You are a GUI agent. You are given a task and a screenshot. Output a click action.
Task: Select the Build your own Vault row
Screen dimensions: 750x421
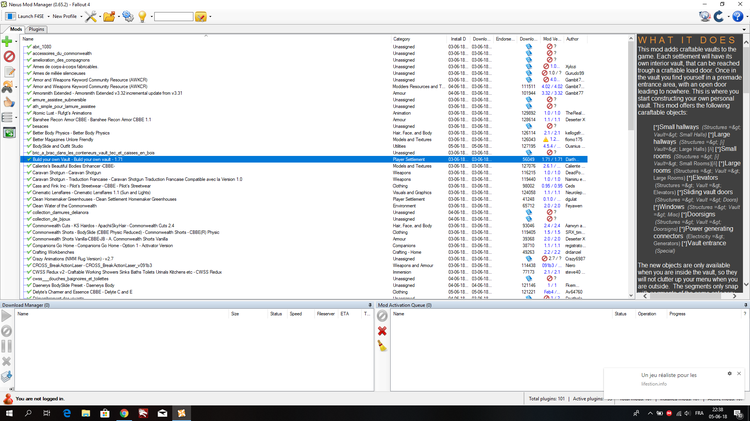coord(304,159)
